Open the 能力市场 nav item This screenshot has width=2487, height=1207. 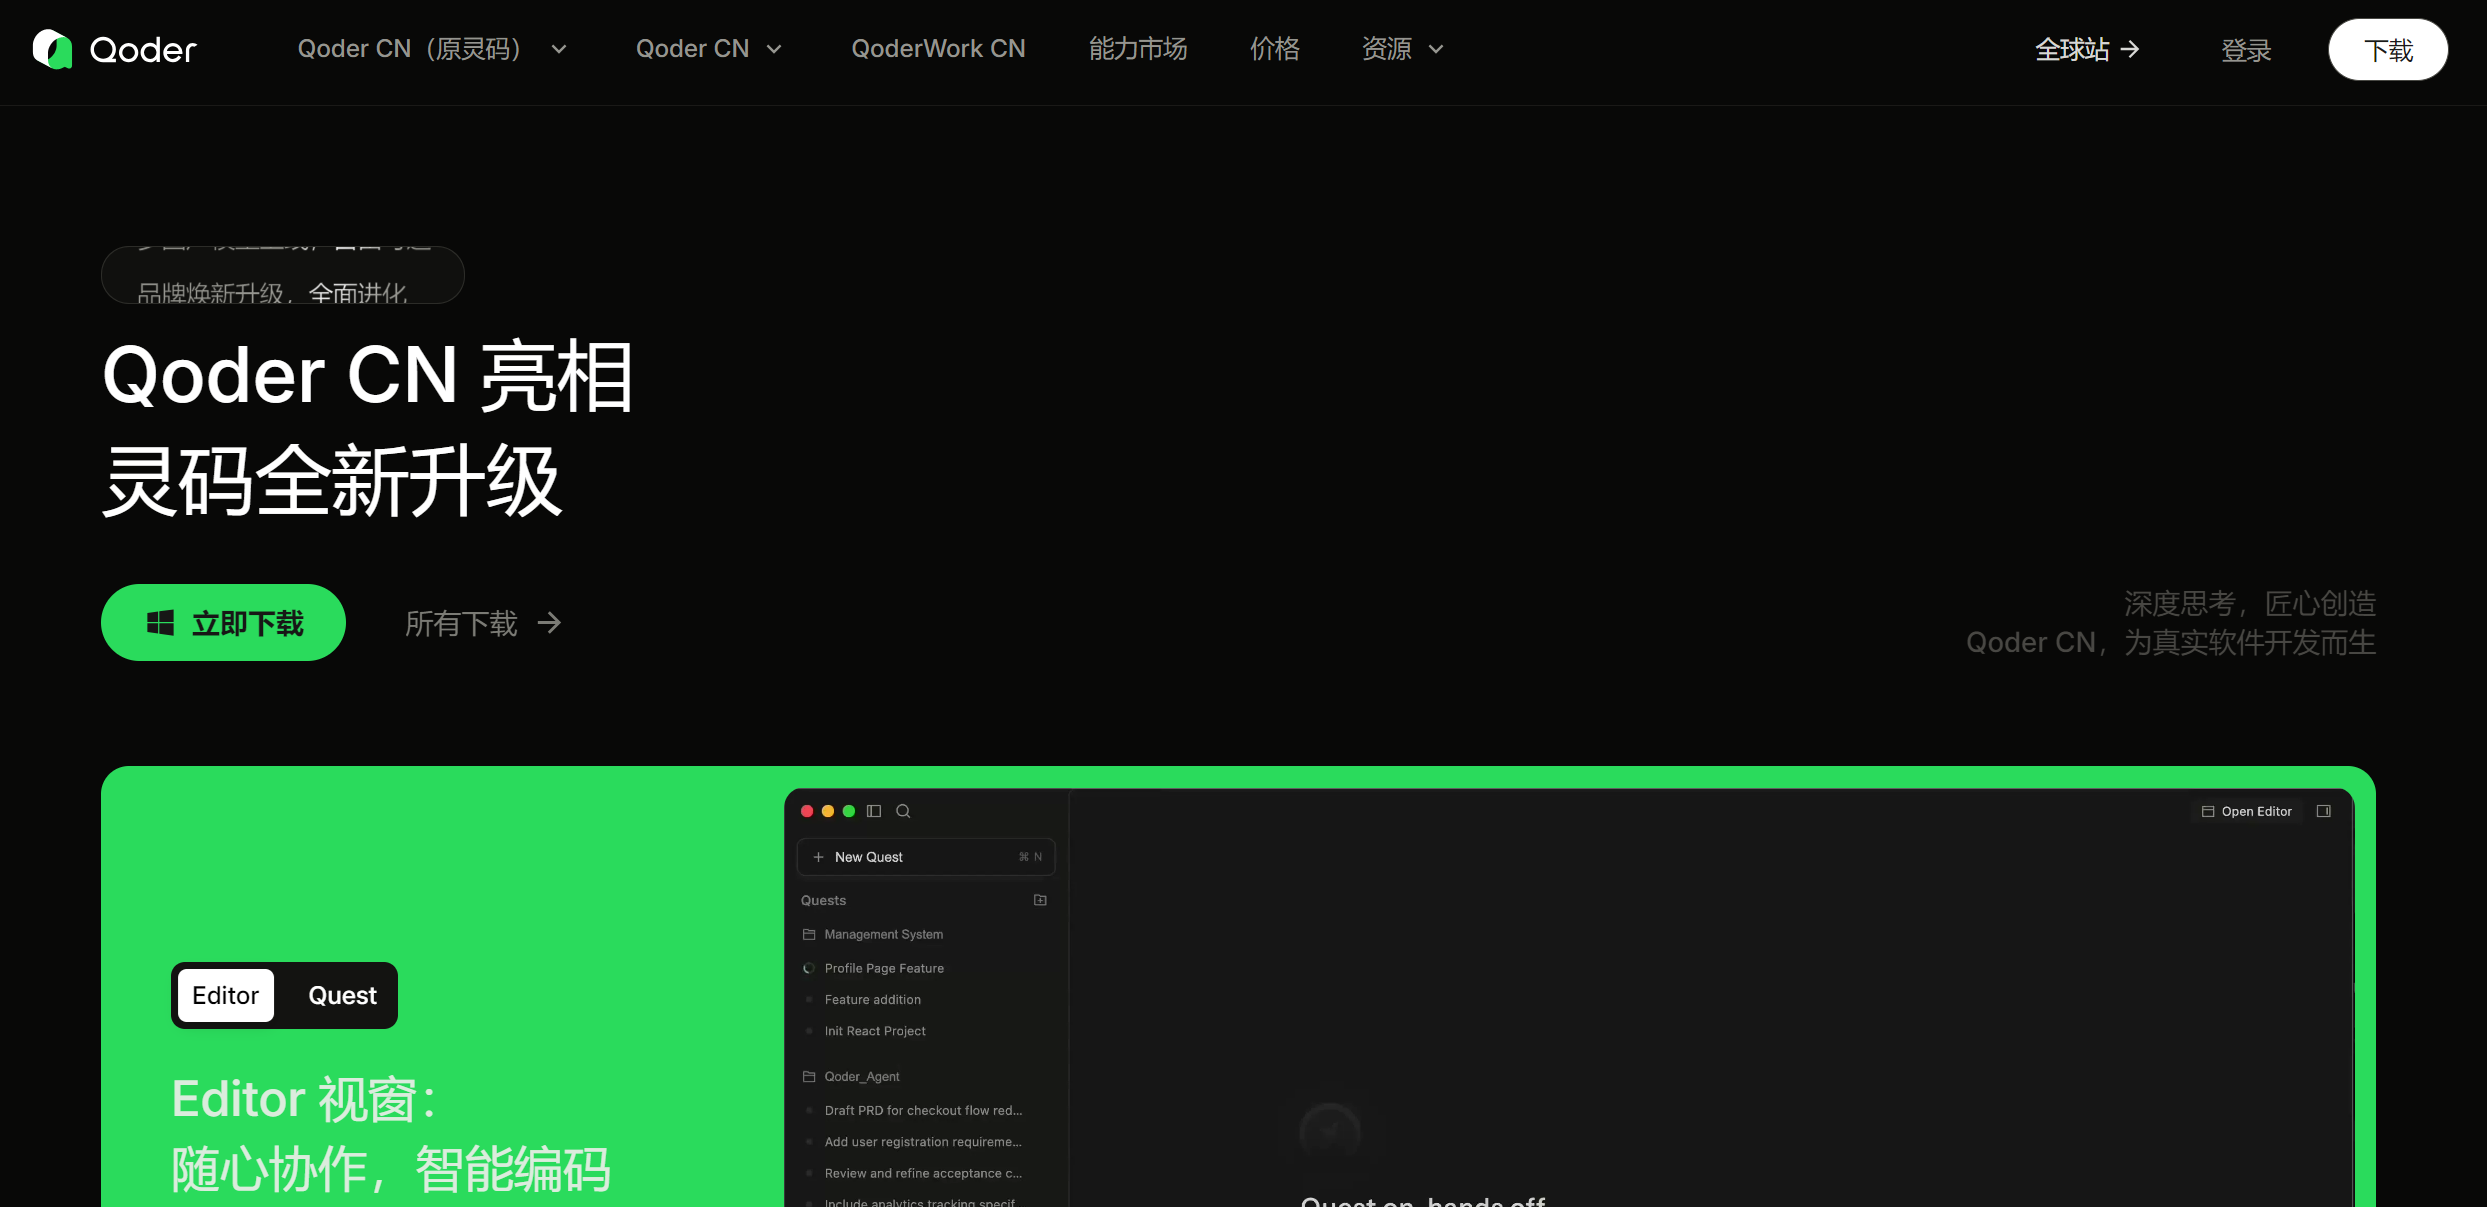1138,49
